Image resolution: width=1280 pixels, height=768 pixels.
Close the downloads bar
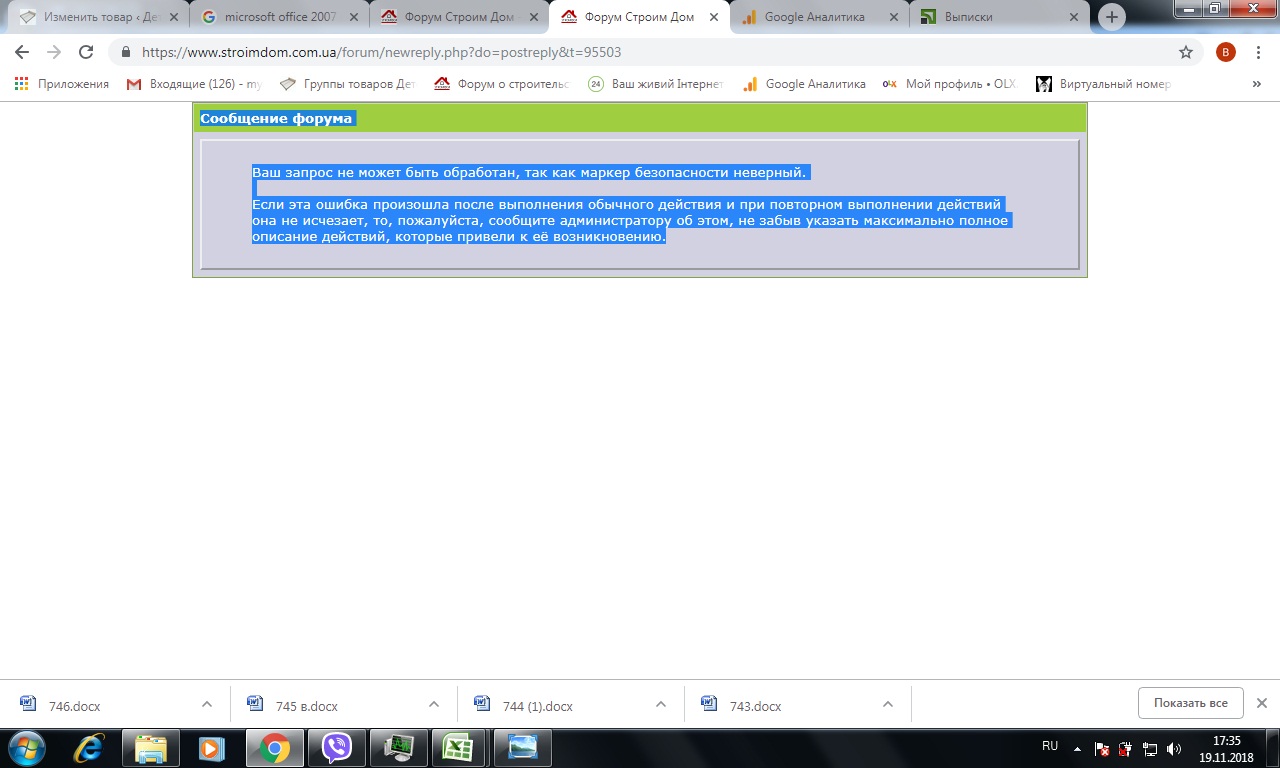1262,703
